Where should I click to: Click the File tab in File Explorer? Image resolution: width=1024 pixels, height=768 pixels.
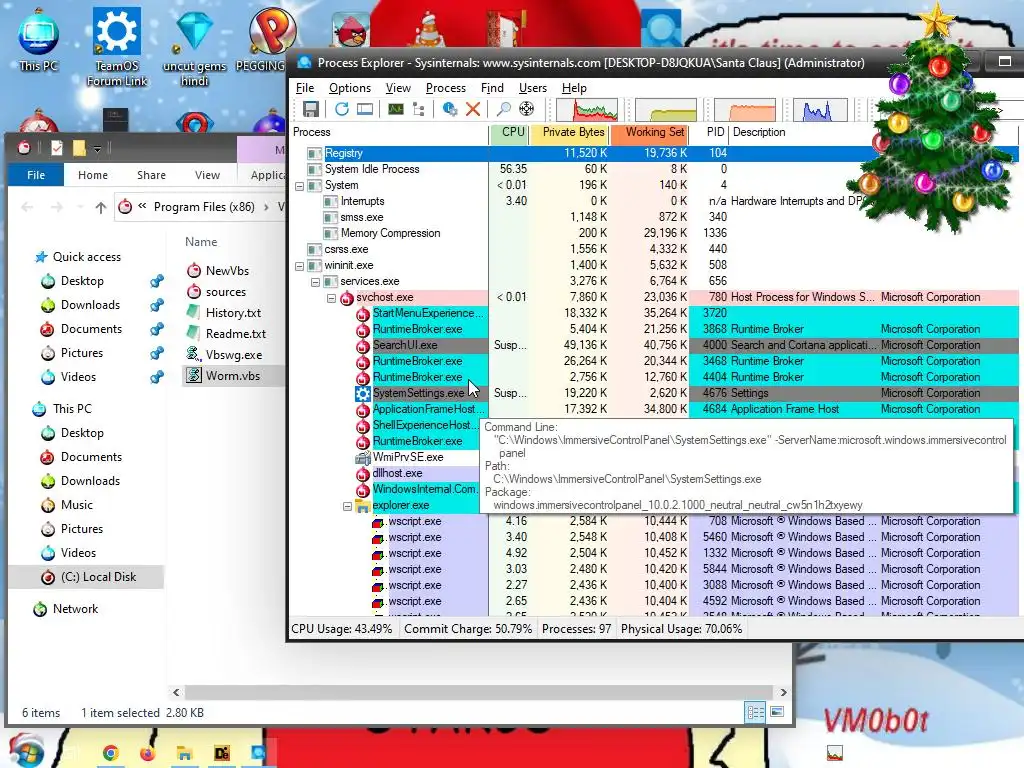click(x=36, y=175)
